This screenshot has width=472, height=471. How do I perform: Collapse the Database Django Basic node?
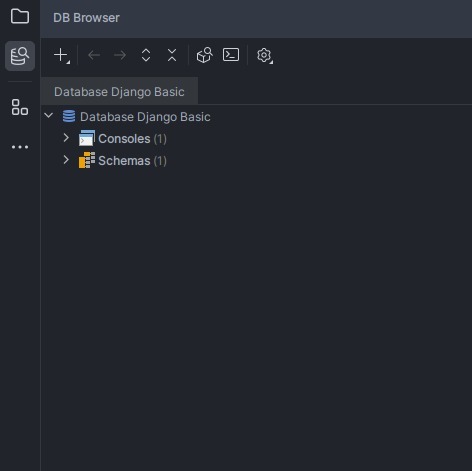pos(49,116)
